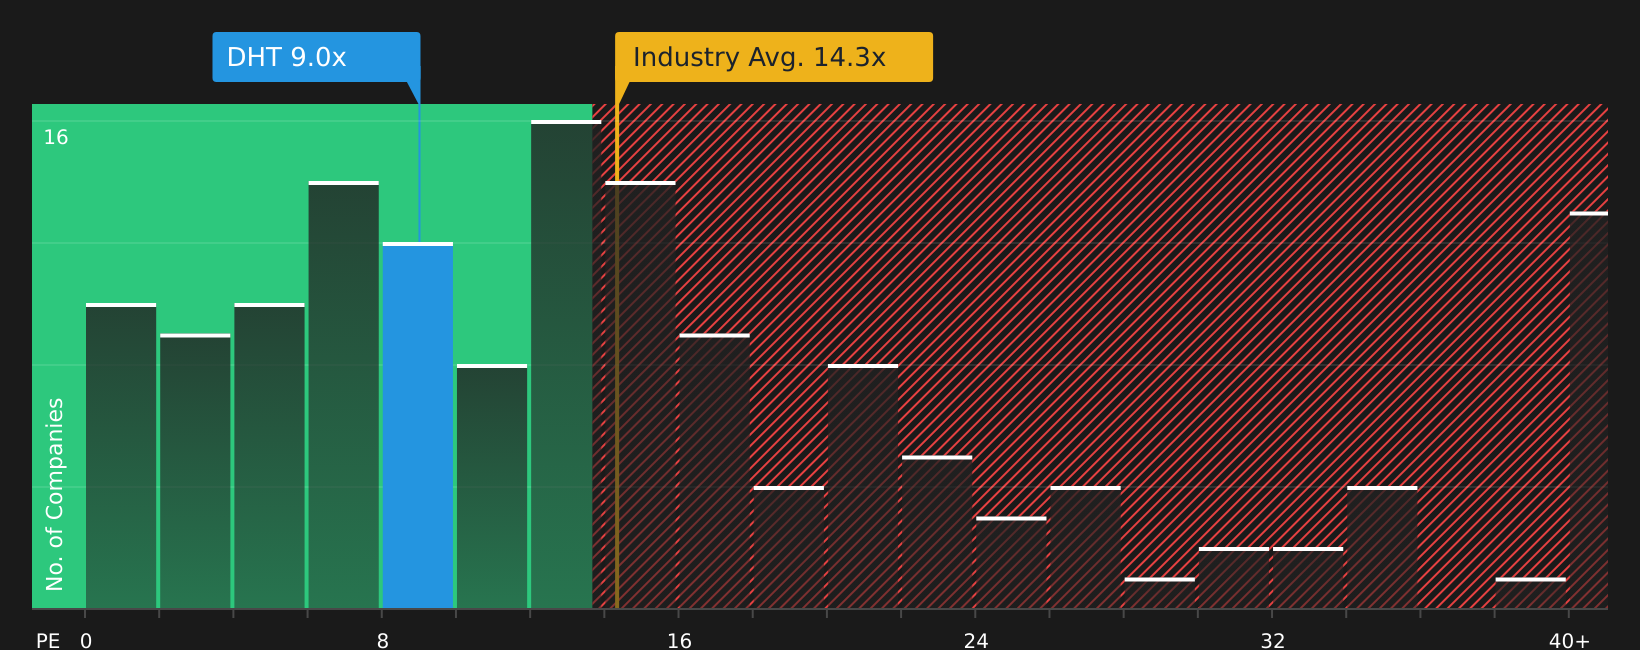This screenshot has width=1640, height=650.
Task: Select the bar for PE range 18-20
Action: click(x=789, y=547)
